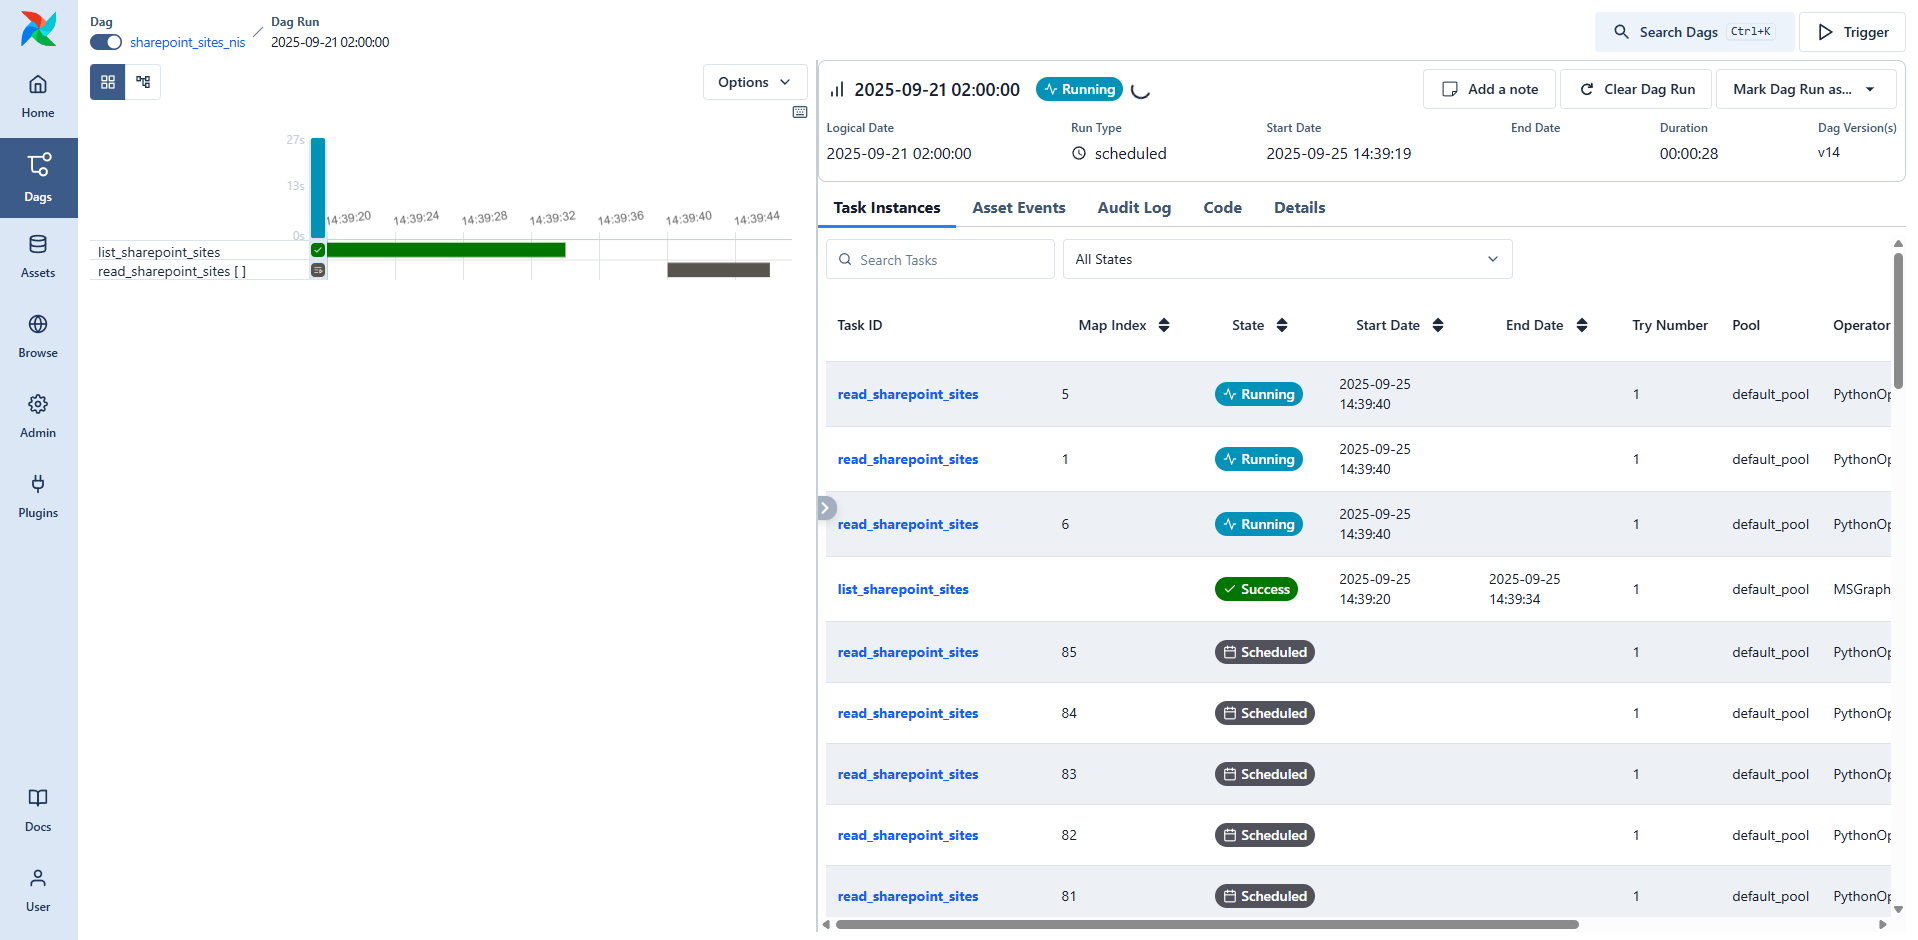Click the Airflow logo icon

pos(38,29)
